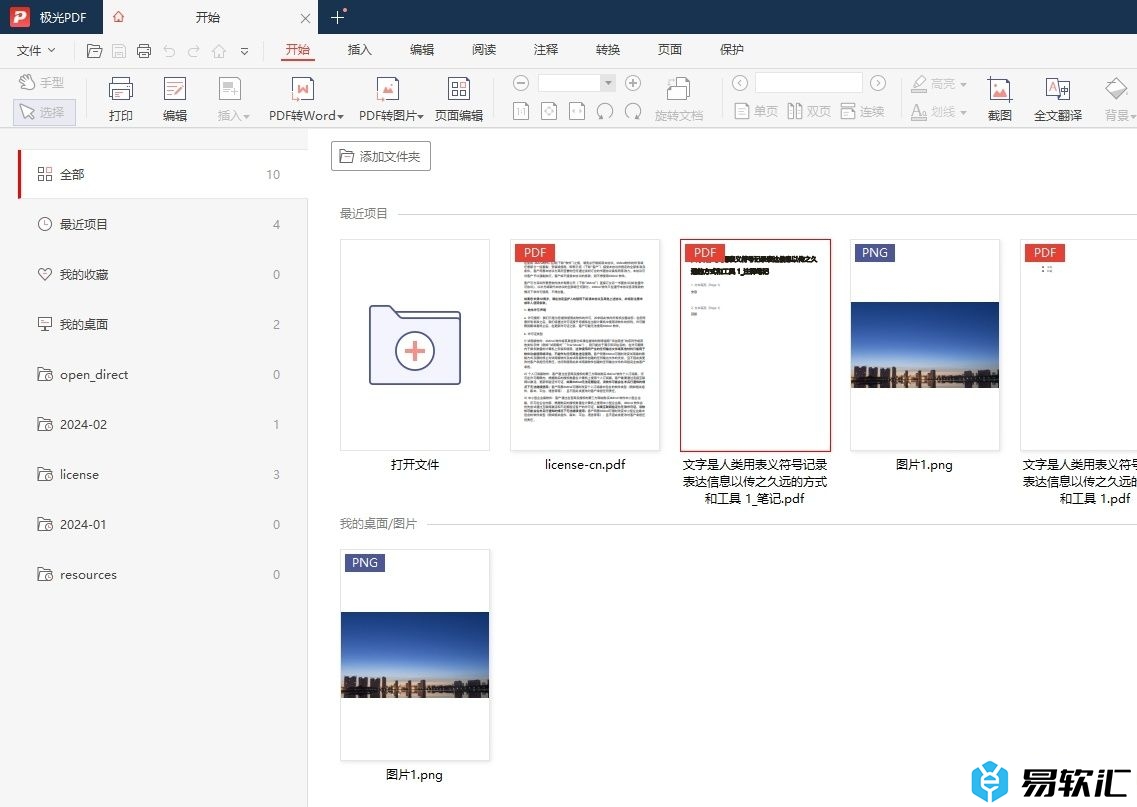
Task: Click the rotate clockwise icon
Action: click(633, 111)
